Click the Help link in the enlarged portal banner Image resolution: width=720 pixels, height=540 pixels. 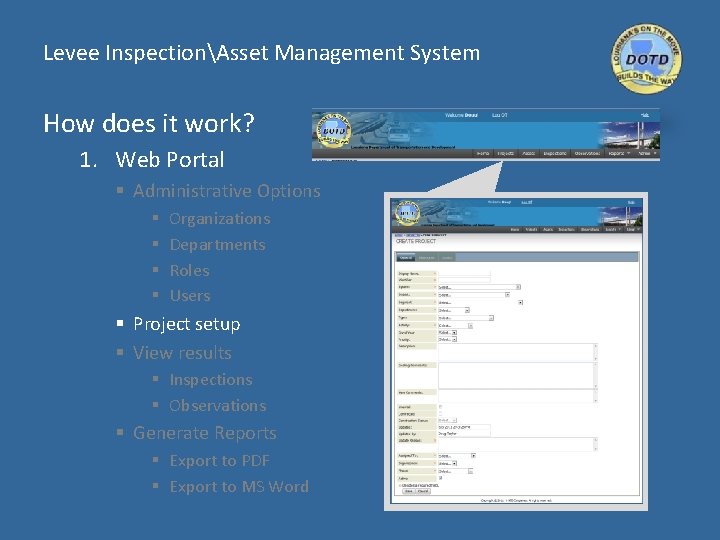[x=645, y=115]
